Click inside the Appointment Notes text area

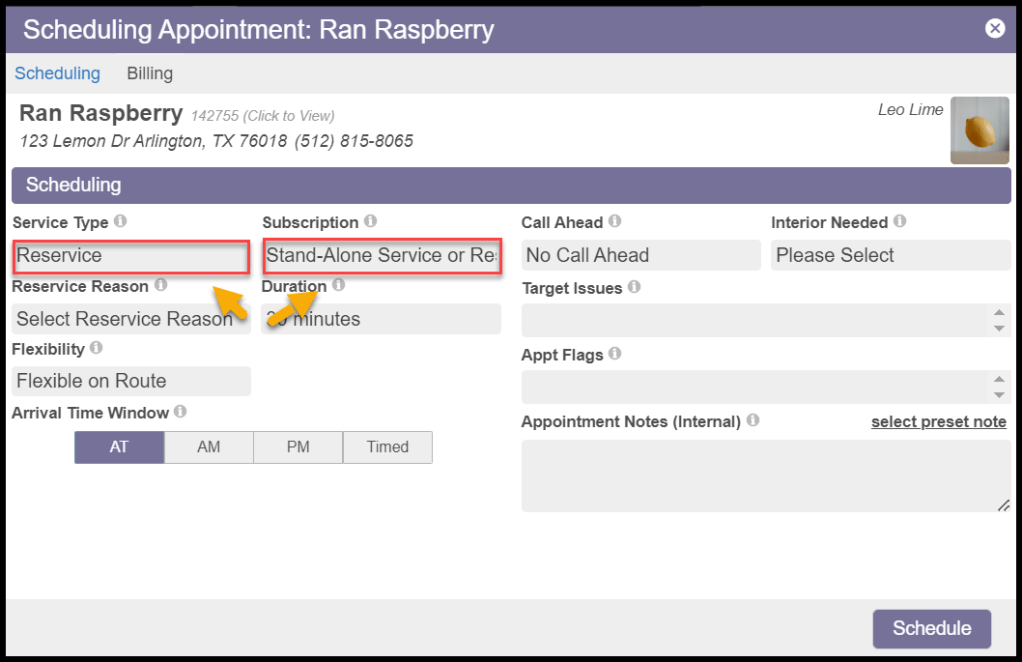765,476
